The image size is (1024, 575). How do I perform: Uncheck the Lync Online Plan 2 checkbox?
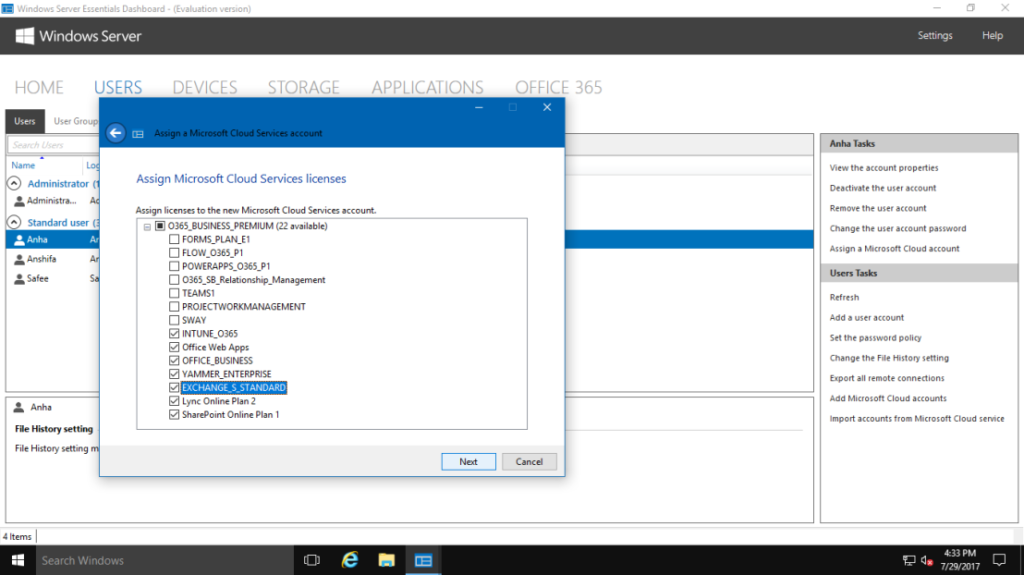click(x=174, y=401)
